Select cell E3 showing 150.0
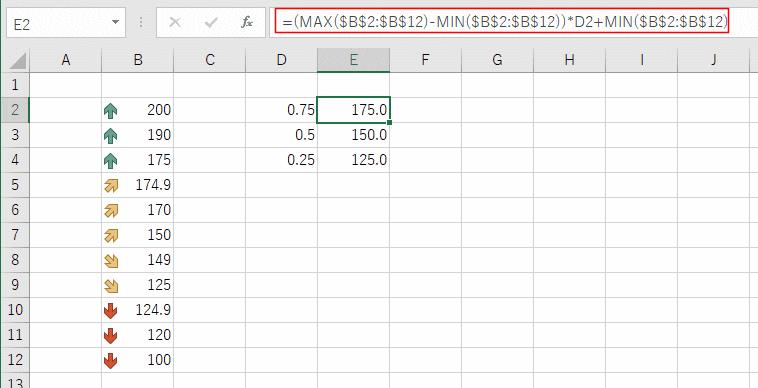The image size is (758, 388). point(353,135)
